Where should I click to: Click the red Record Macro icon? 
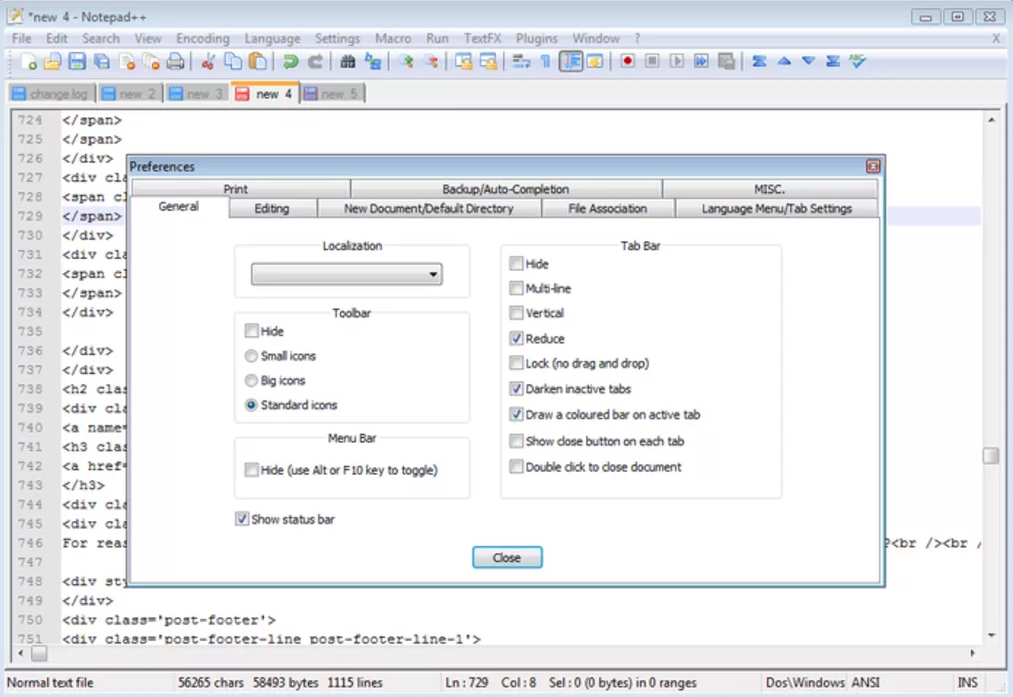(627, 61)
